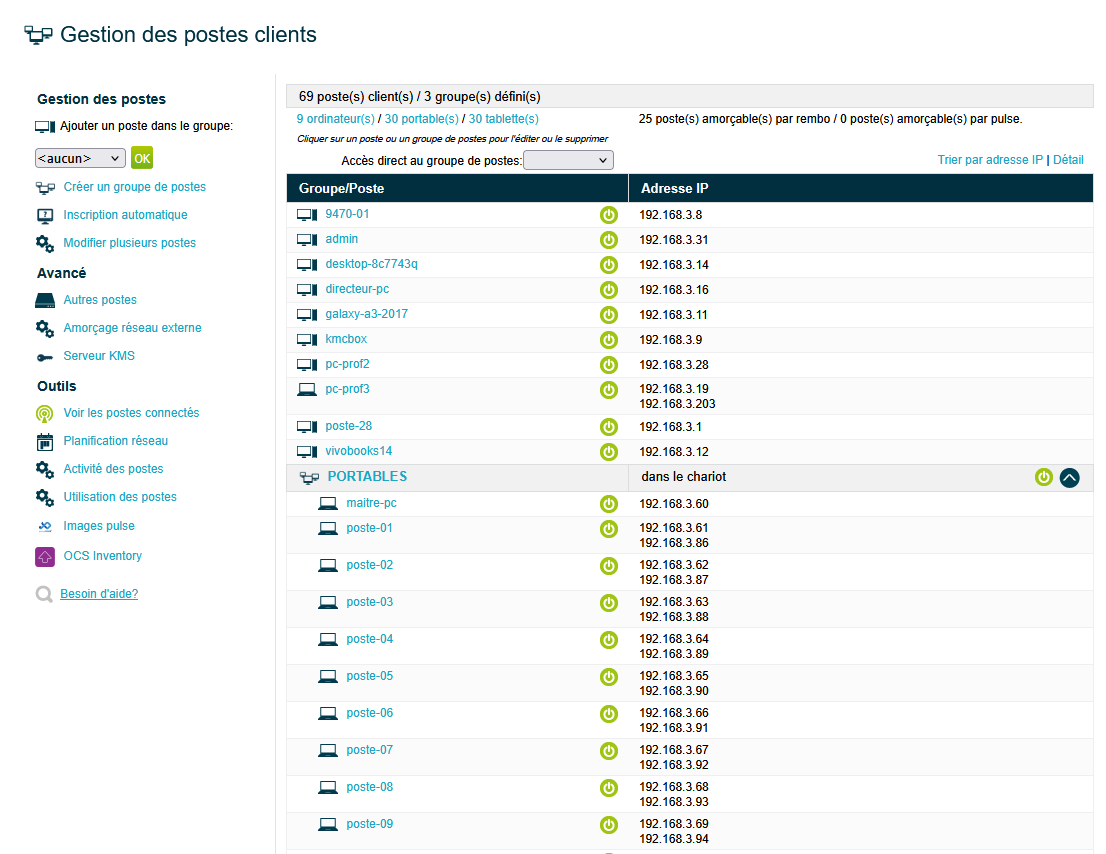Screen dimensions: 1106x854
Task: Click the 'dans le chariot' group description
Action: point(683,477)
